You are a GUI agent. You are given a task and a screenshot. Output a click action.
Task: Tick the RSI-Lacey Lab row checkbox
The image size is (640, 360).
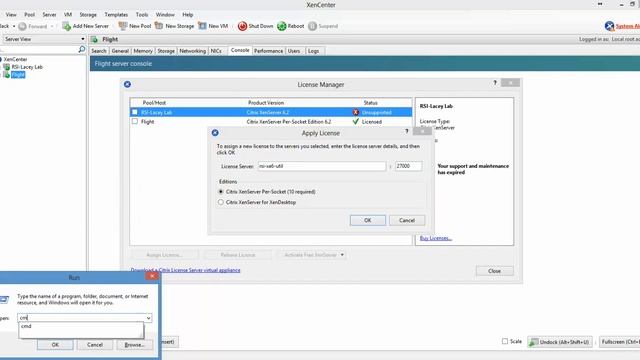pos(135,112)
